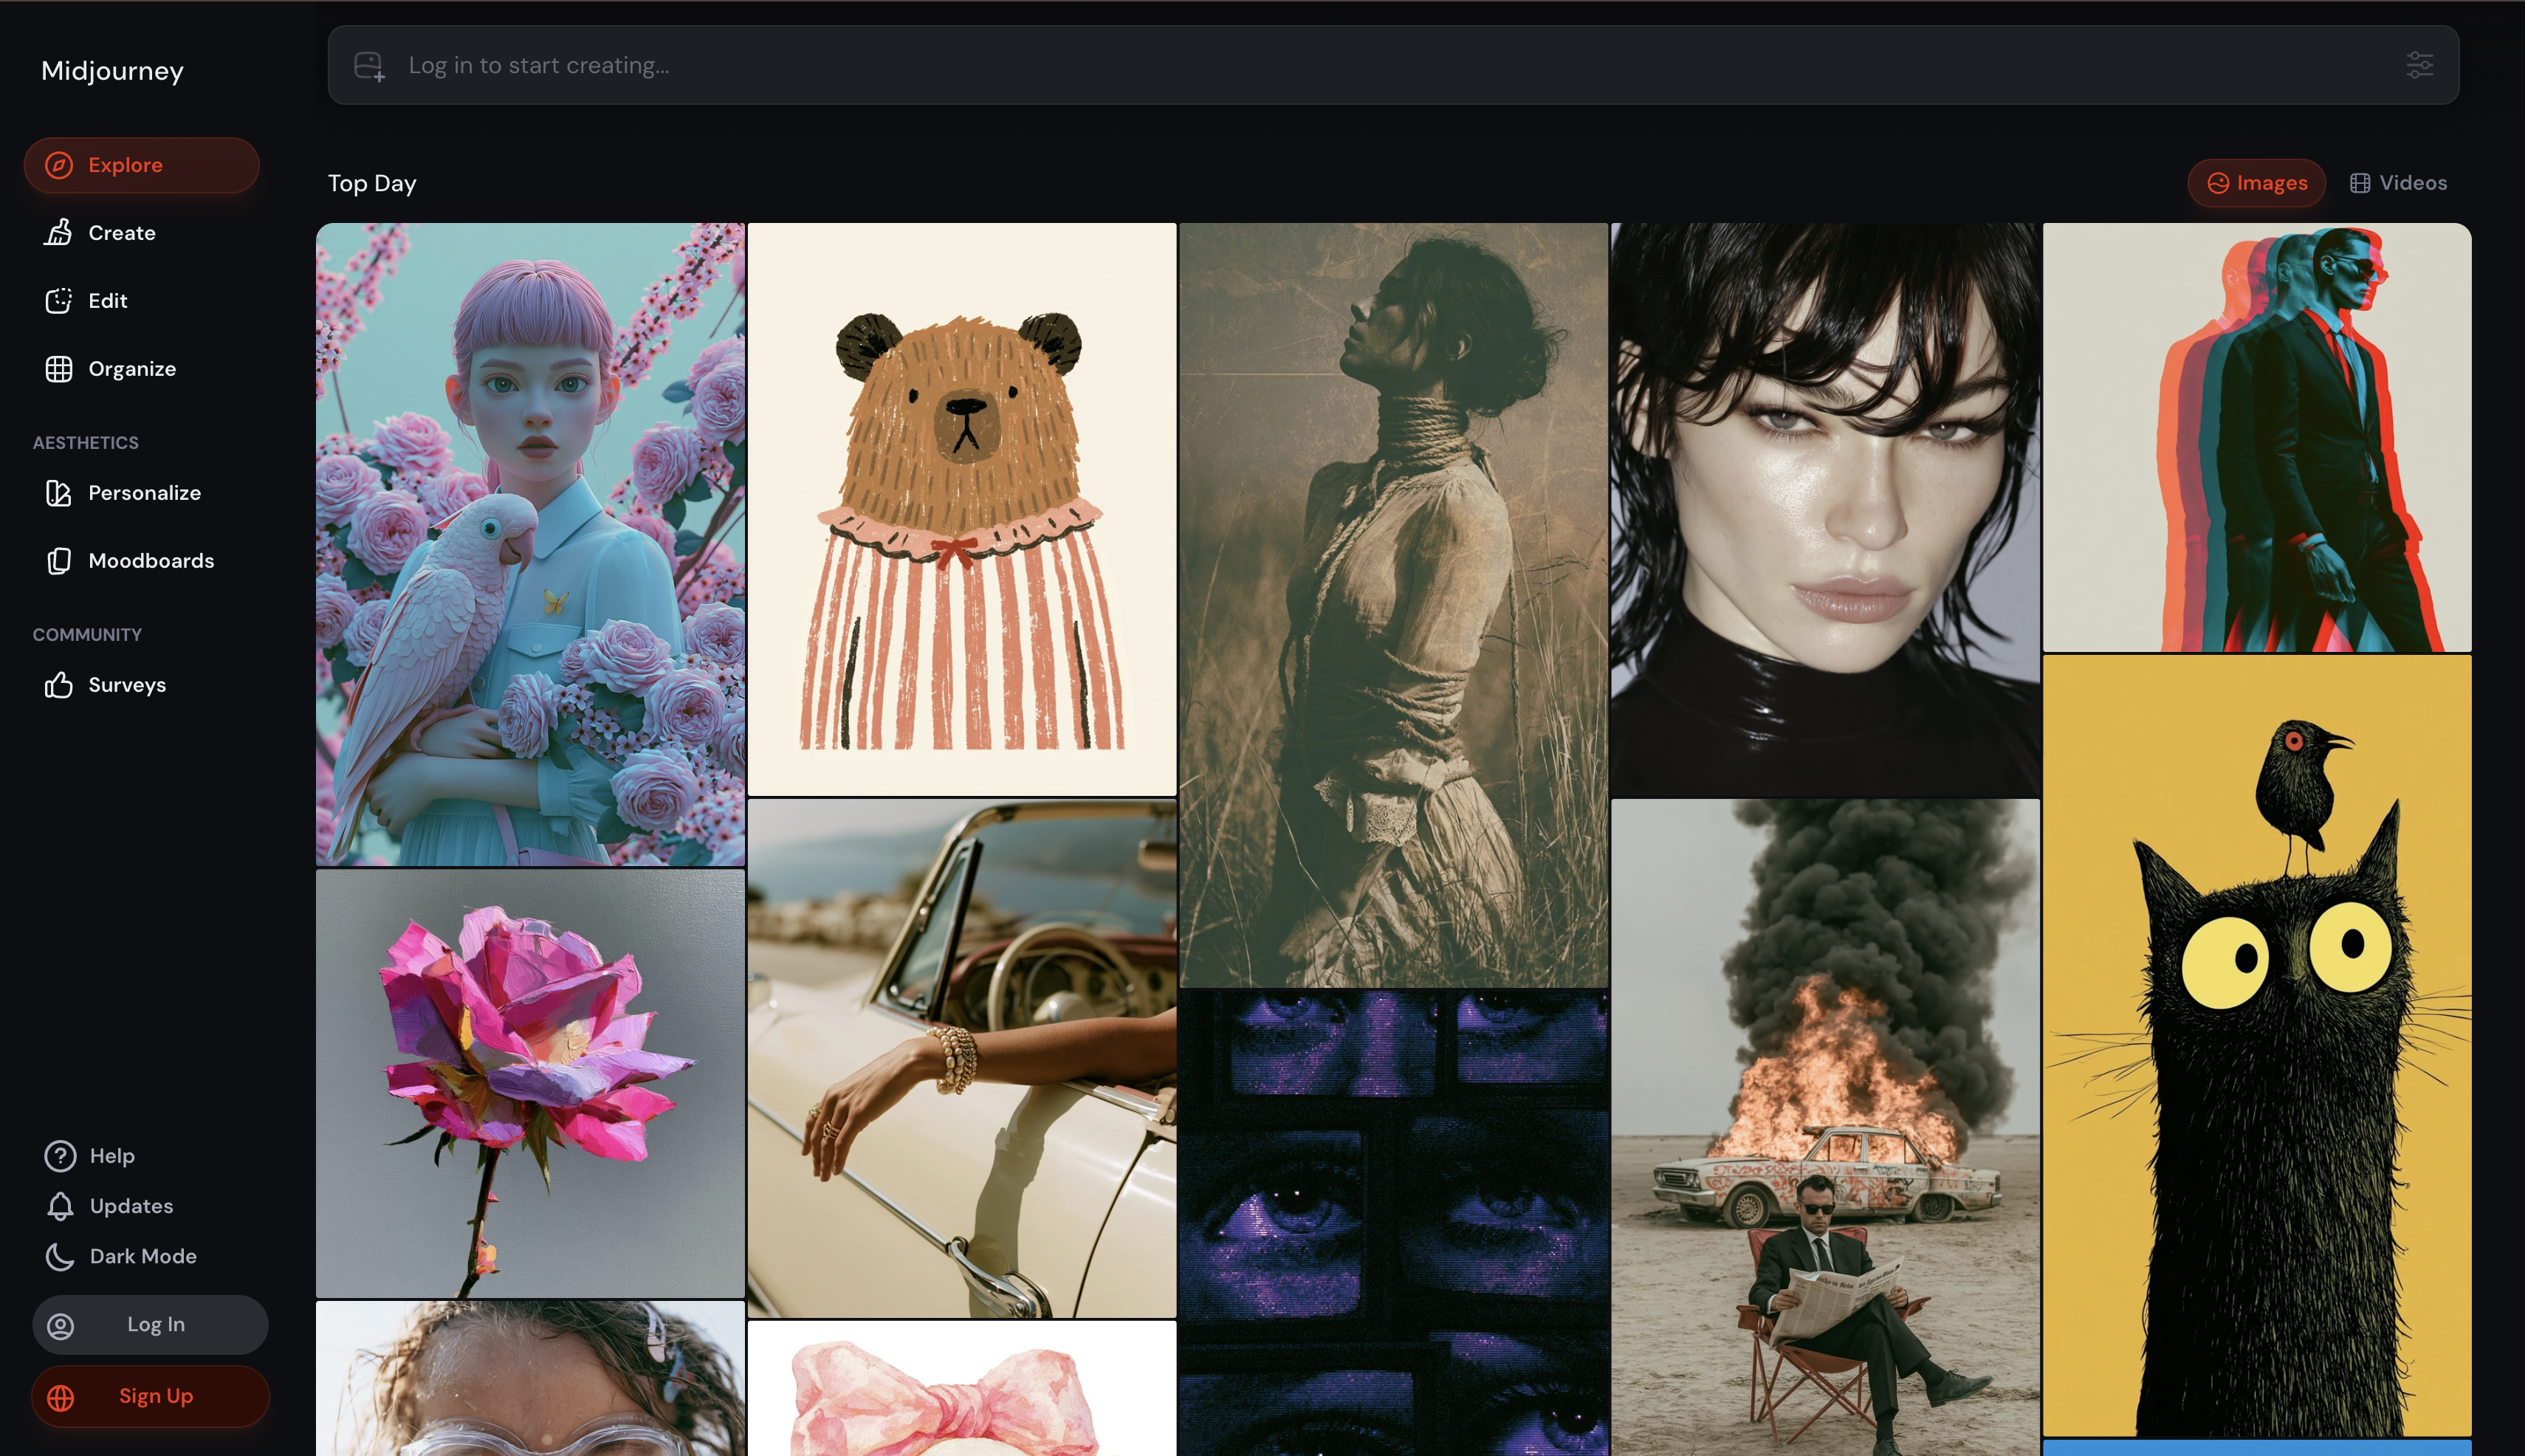Click the 'Log in to start creating' field
The width and height of the screenshot is (2525, 1456).
pos(1393,65)
